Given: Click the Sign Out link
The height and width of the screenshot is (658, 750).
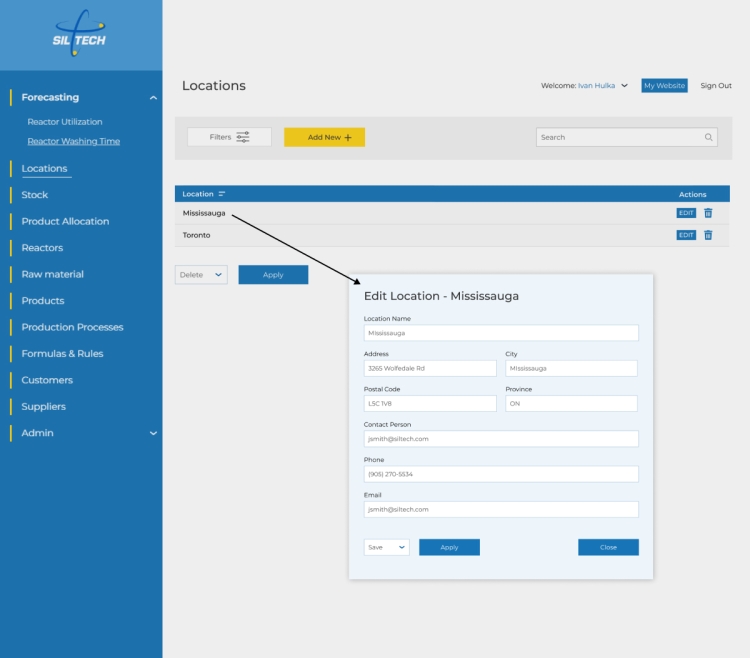Looking at the screenshot, I should 716,86.
